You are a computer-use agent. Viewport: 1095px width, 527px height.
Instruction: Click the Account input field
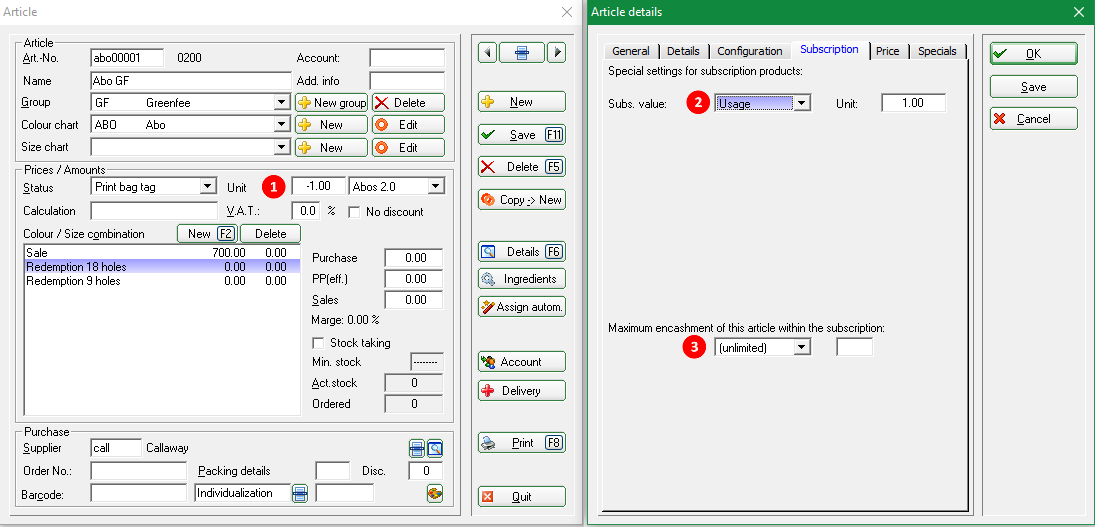[407, 57]
